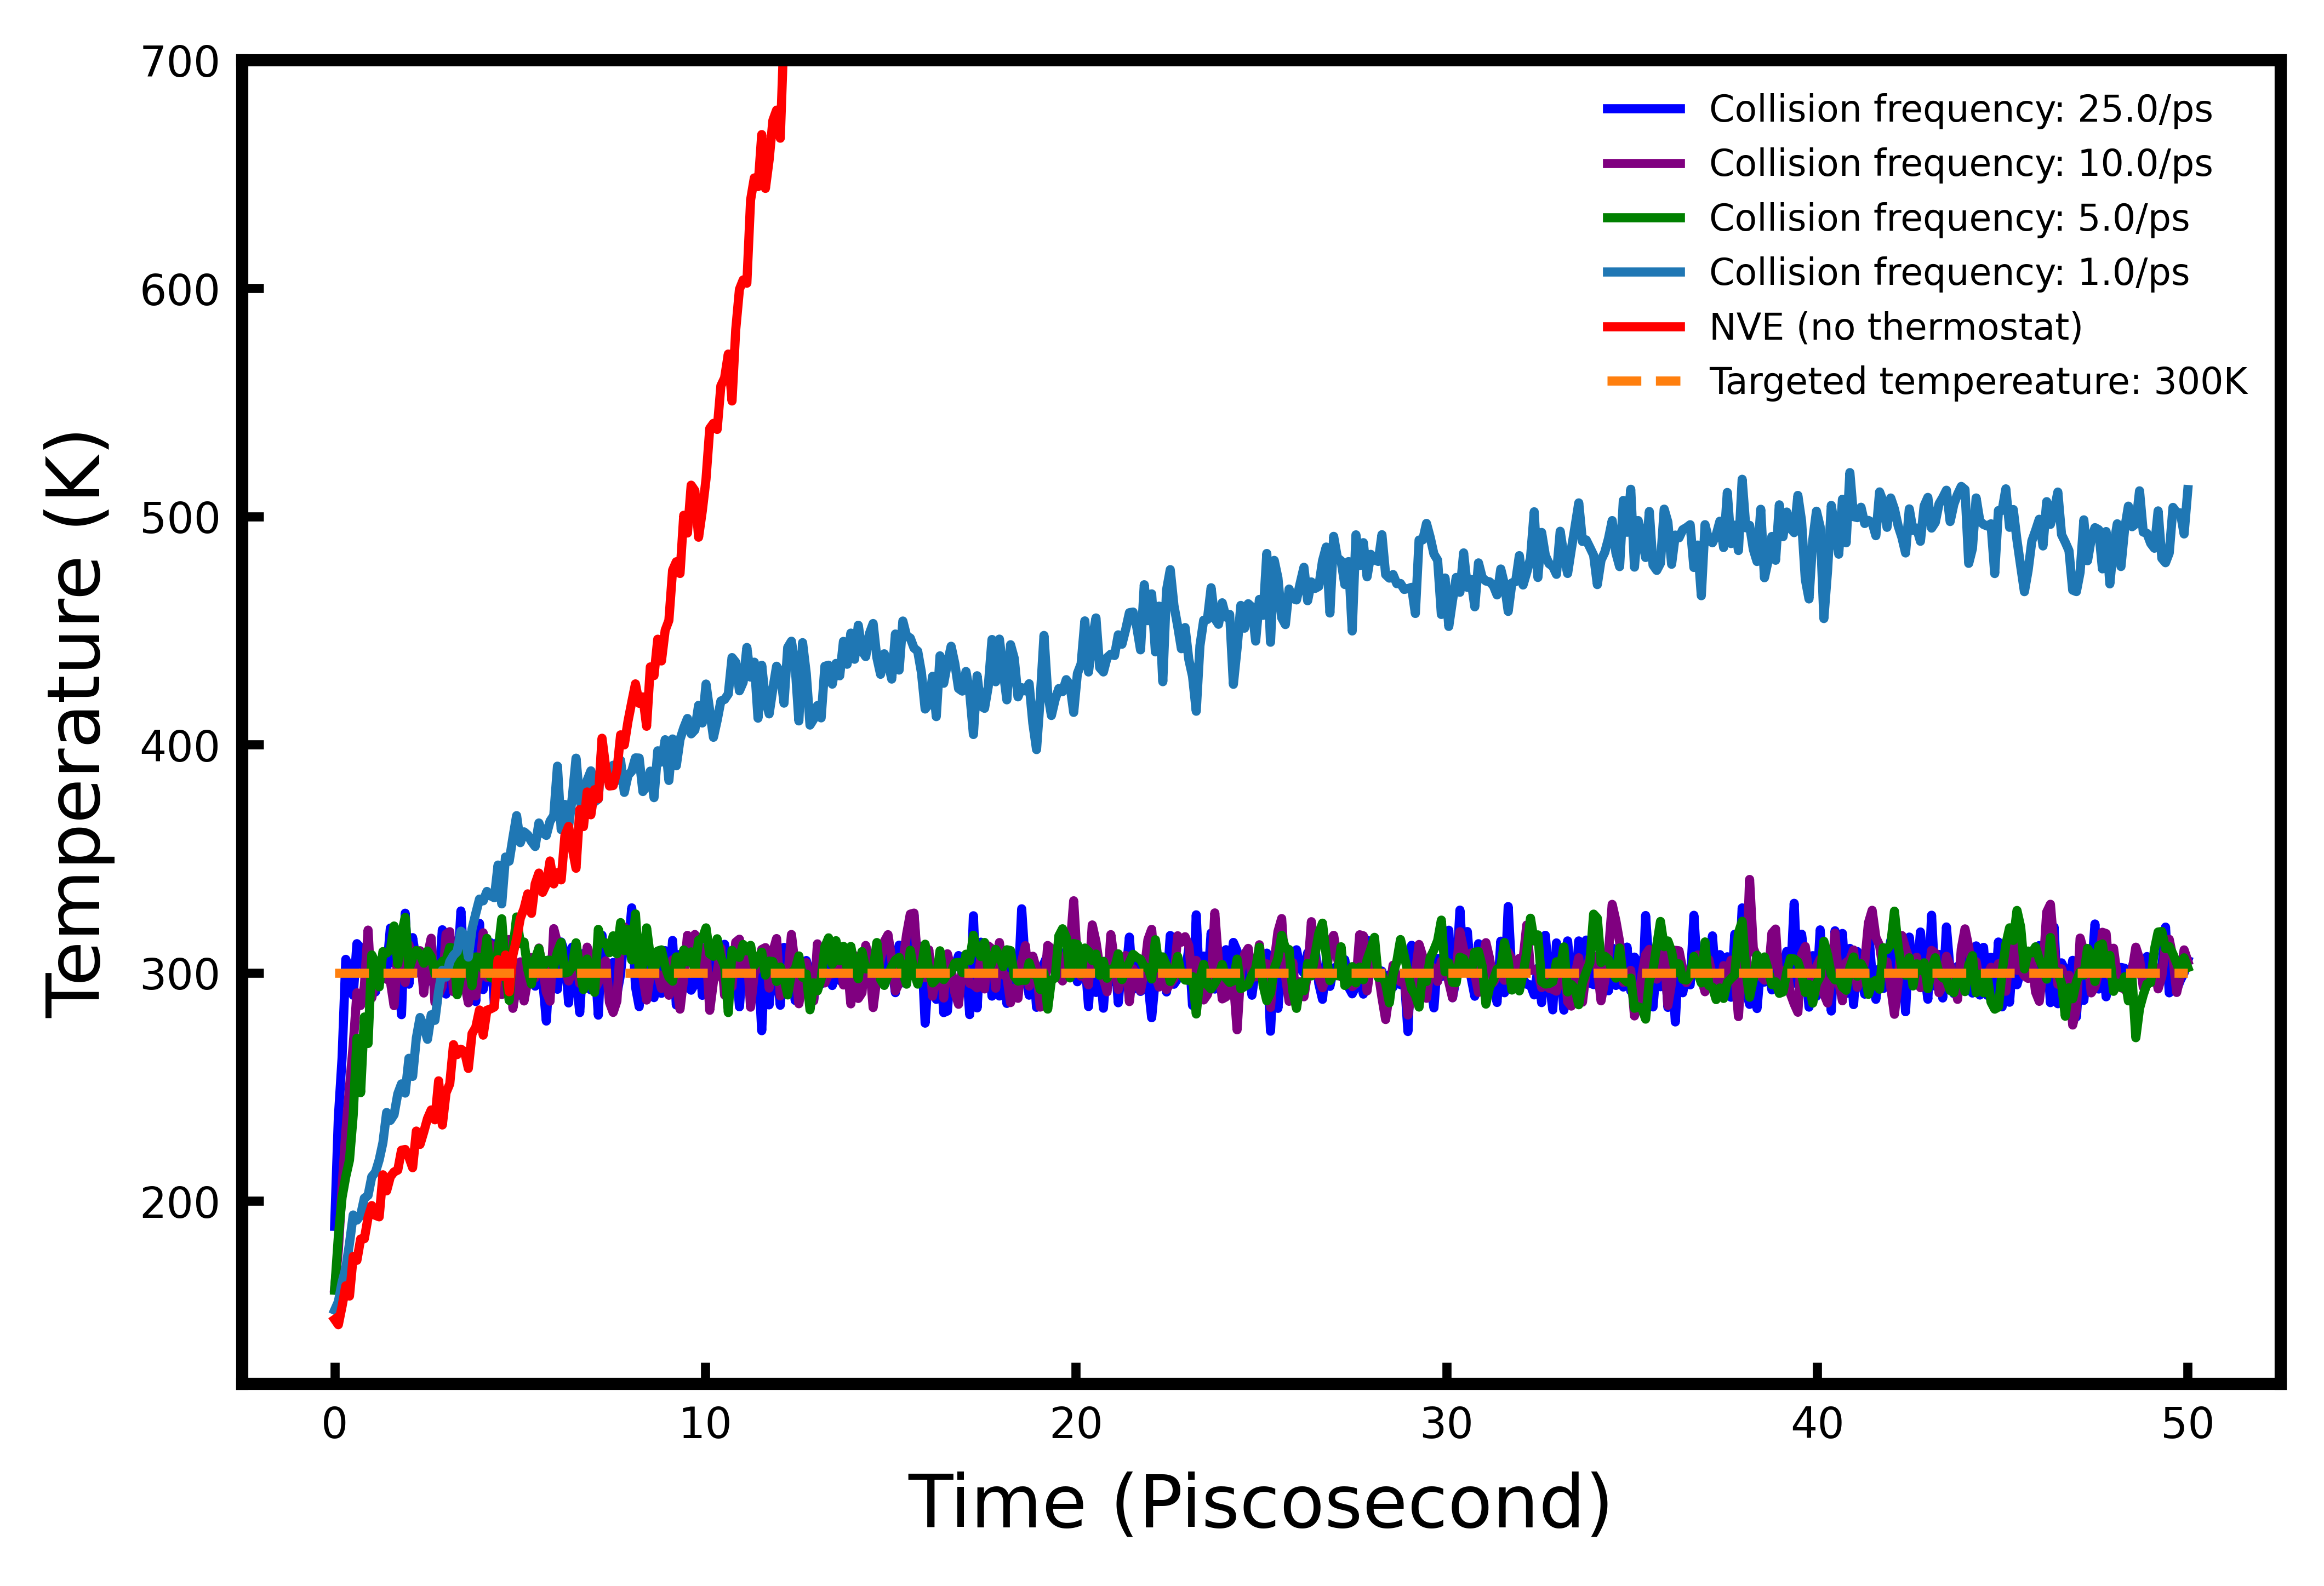Click the 600 y-axis tick label
This screenshot has width=2324, height=1586.
[179, 291]
